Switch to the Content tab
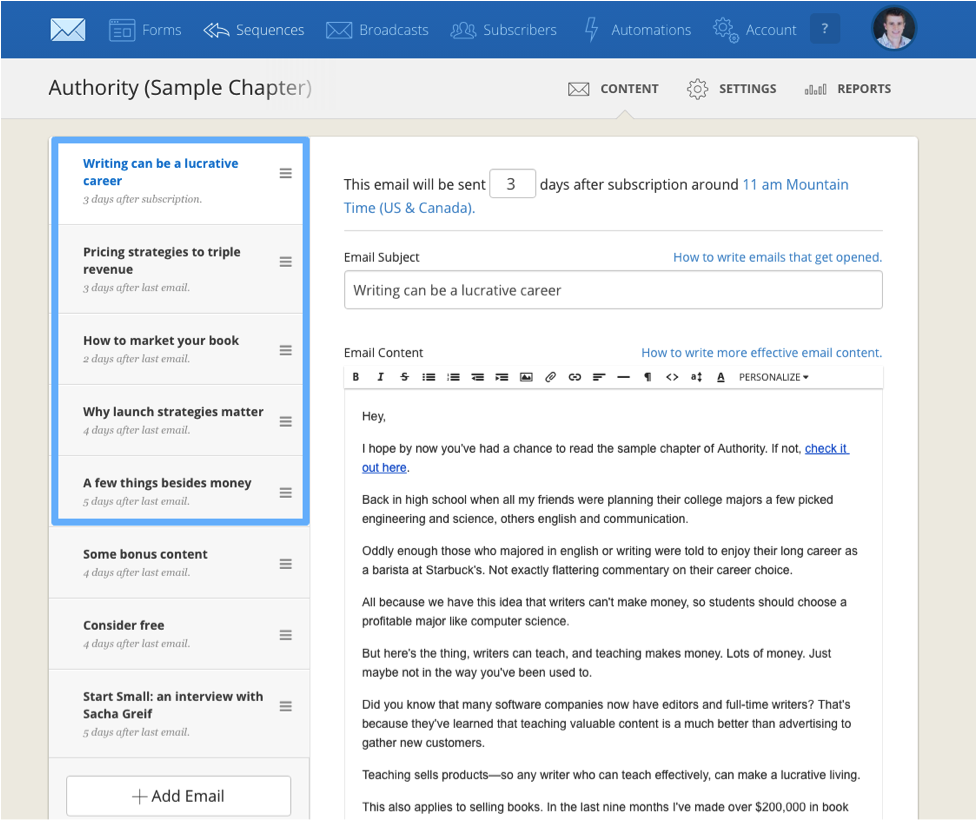 (x=613, y=89)
